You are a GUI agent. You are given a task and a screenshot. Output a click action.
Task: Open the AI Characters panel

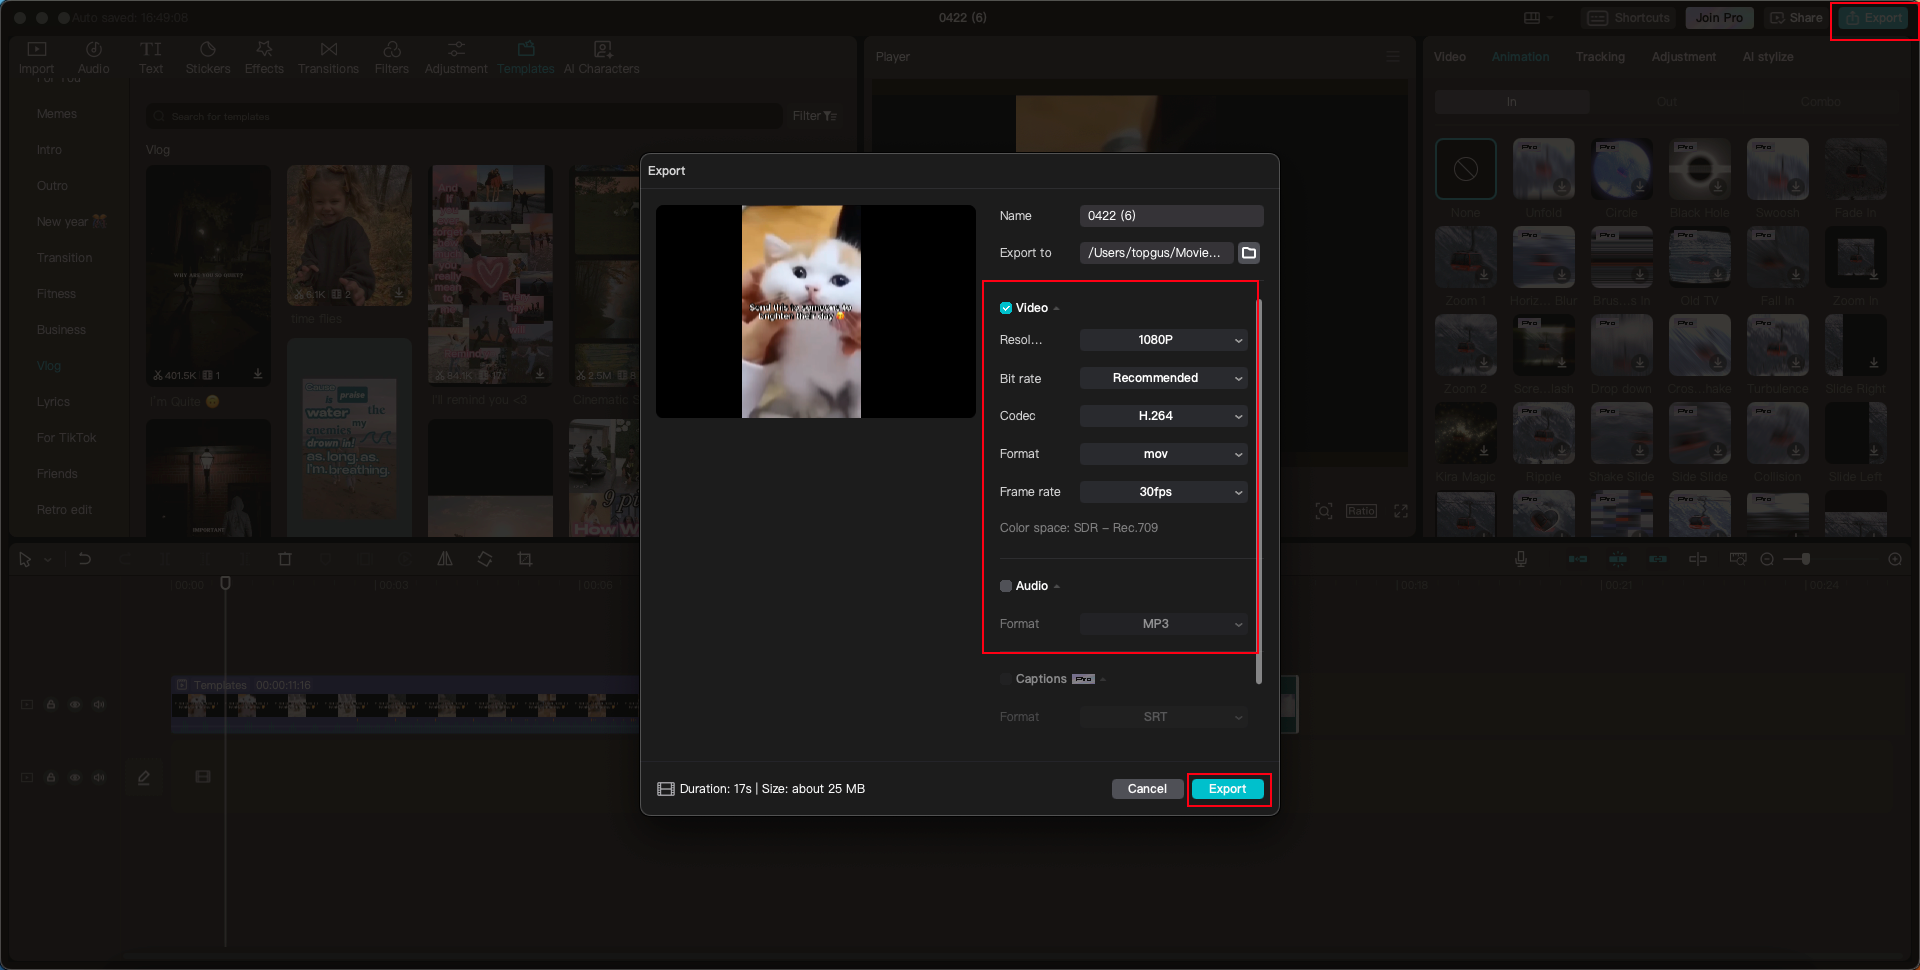602,57
